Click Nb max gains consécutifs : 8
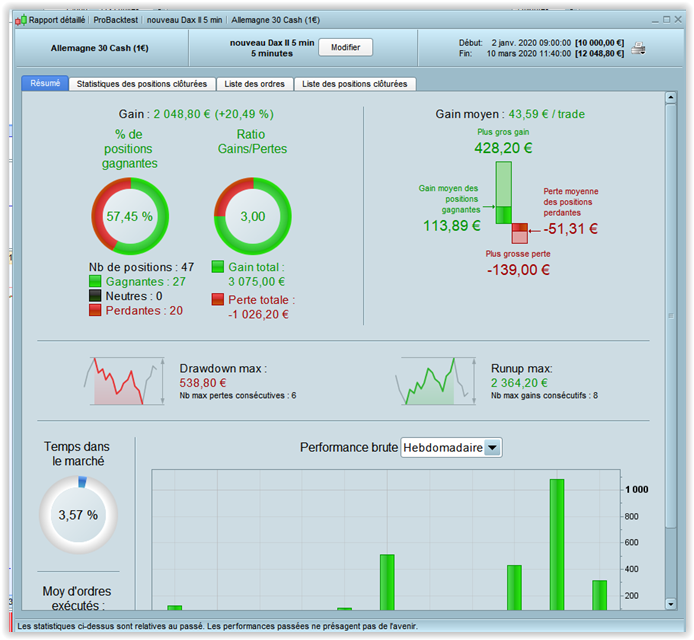The image size is (694, 640). 544,395
